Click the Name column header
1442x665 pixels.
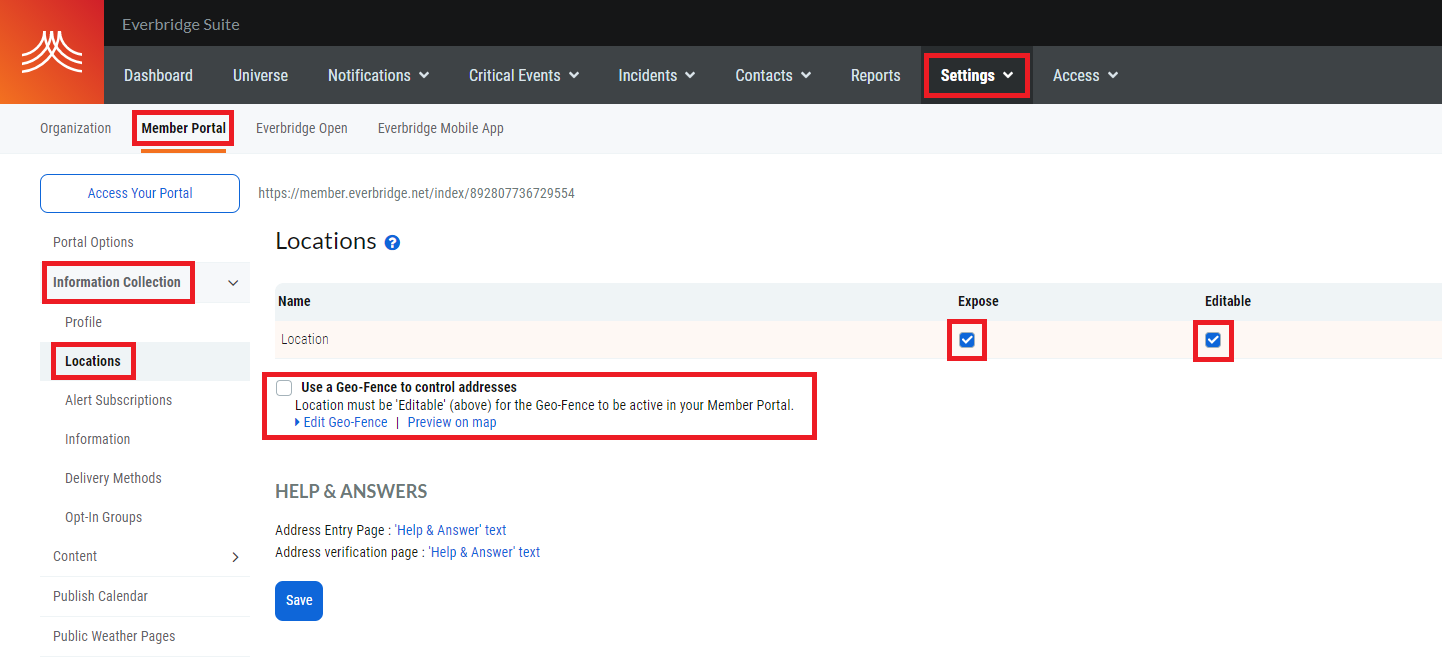(294, 301)
